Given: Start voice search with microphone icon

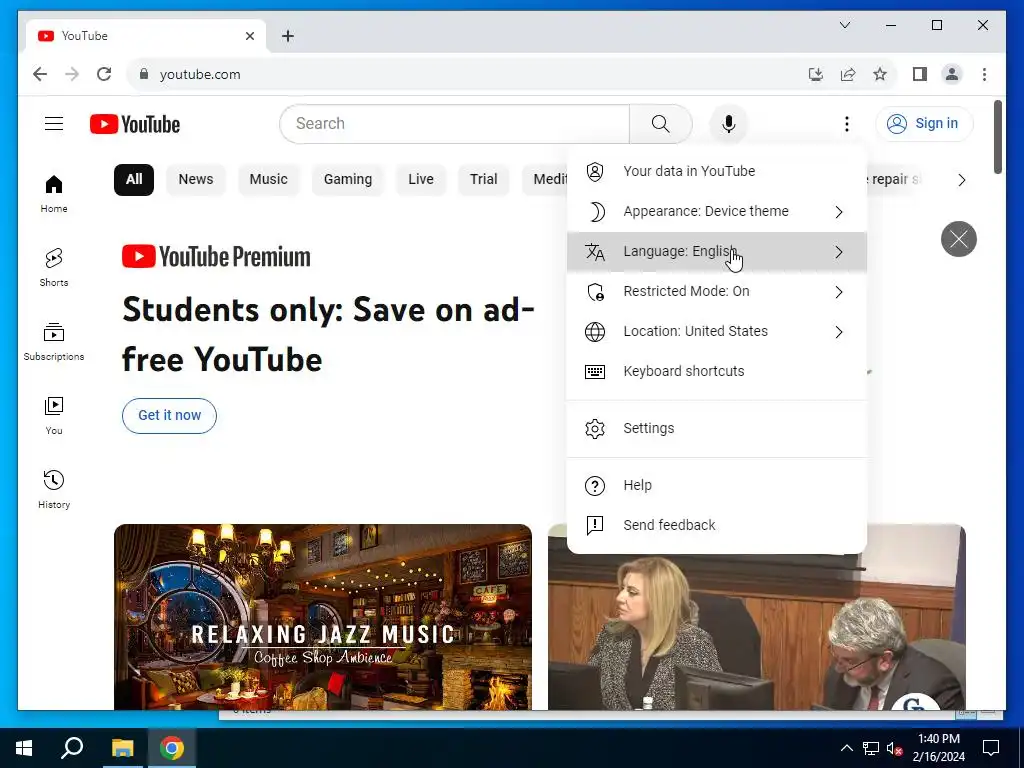Looking at the screenshot, I should (728, 123).
